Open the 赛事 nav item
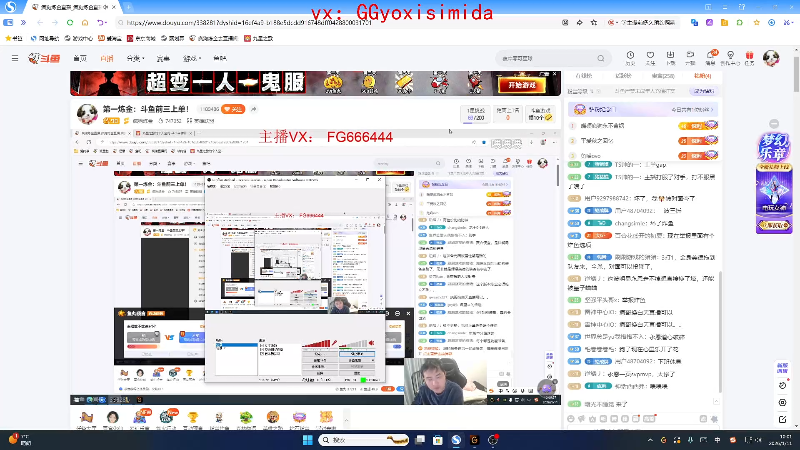800x450 pixels. (x=163, y=59)
